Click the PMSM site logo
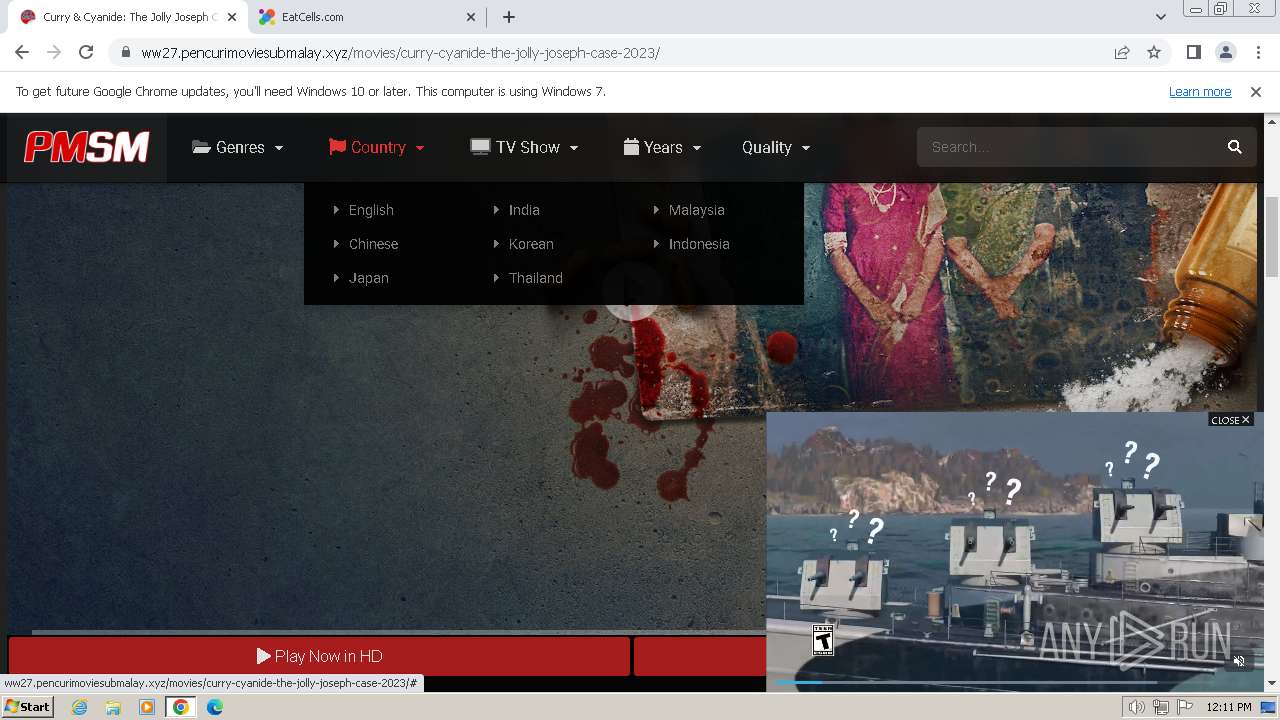1280x720 pixels. pos(87,147)
